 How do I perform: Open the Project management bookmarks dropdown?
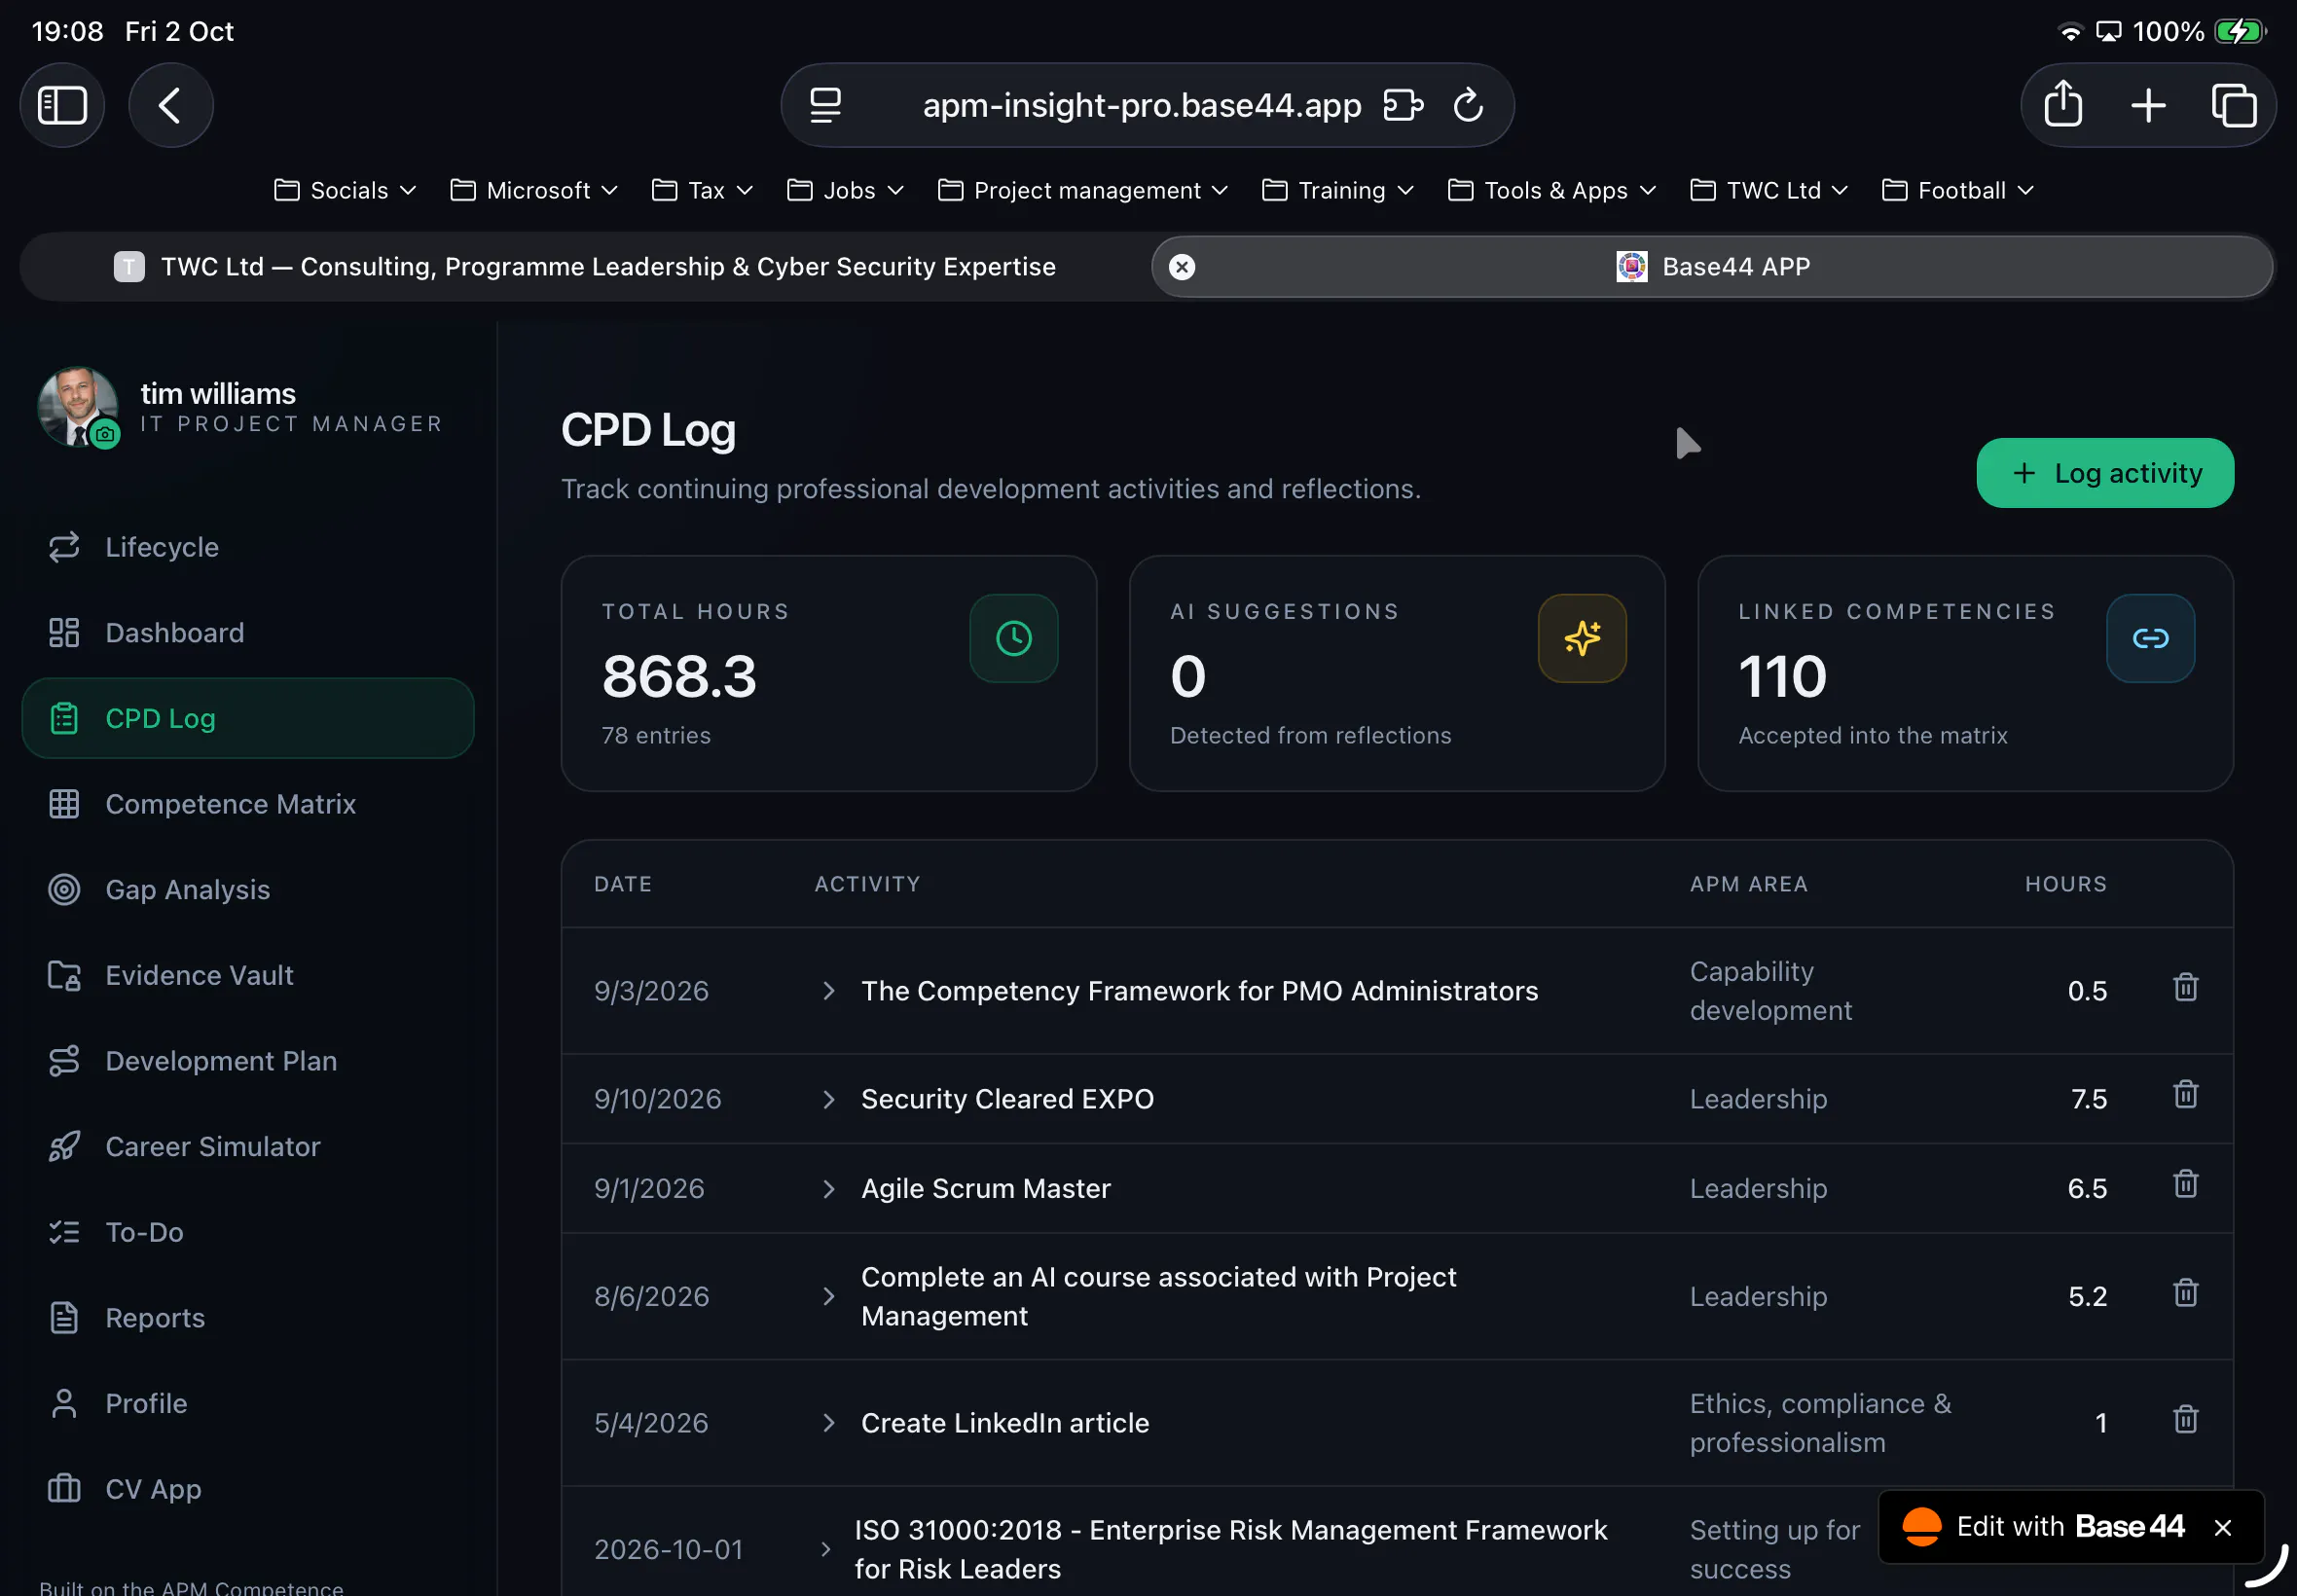pos(1083,190)
